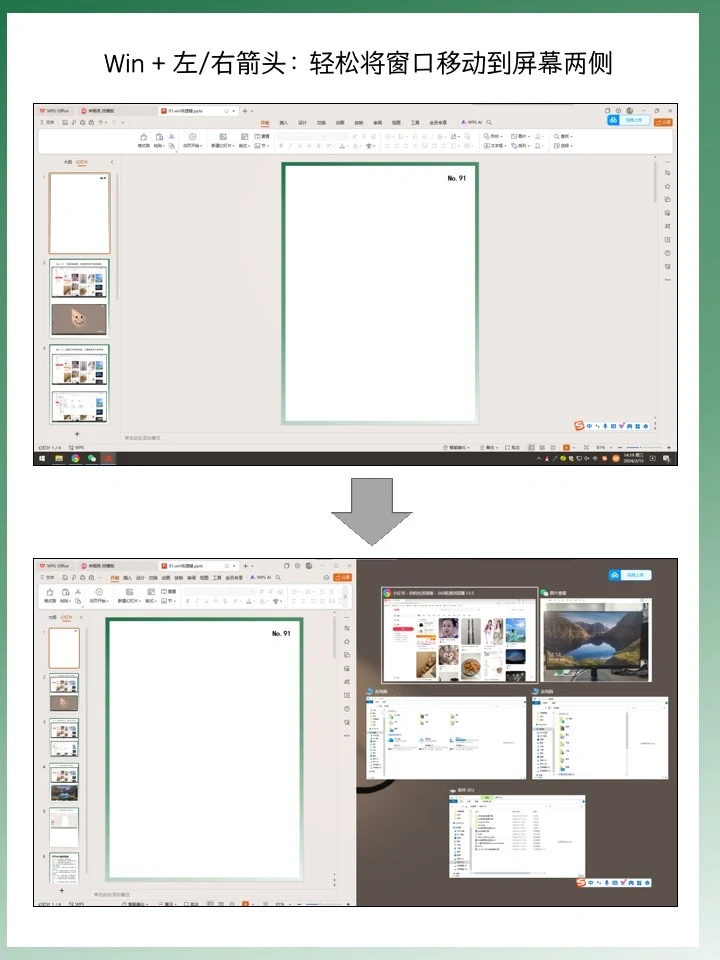Toggle Notes (备注) in upper status bar
The width and height of the screenshot is (720, 960).
tap(488, 448)
